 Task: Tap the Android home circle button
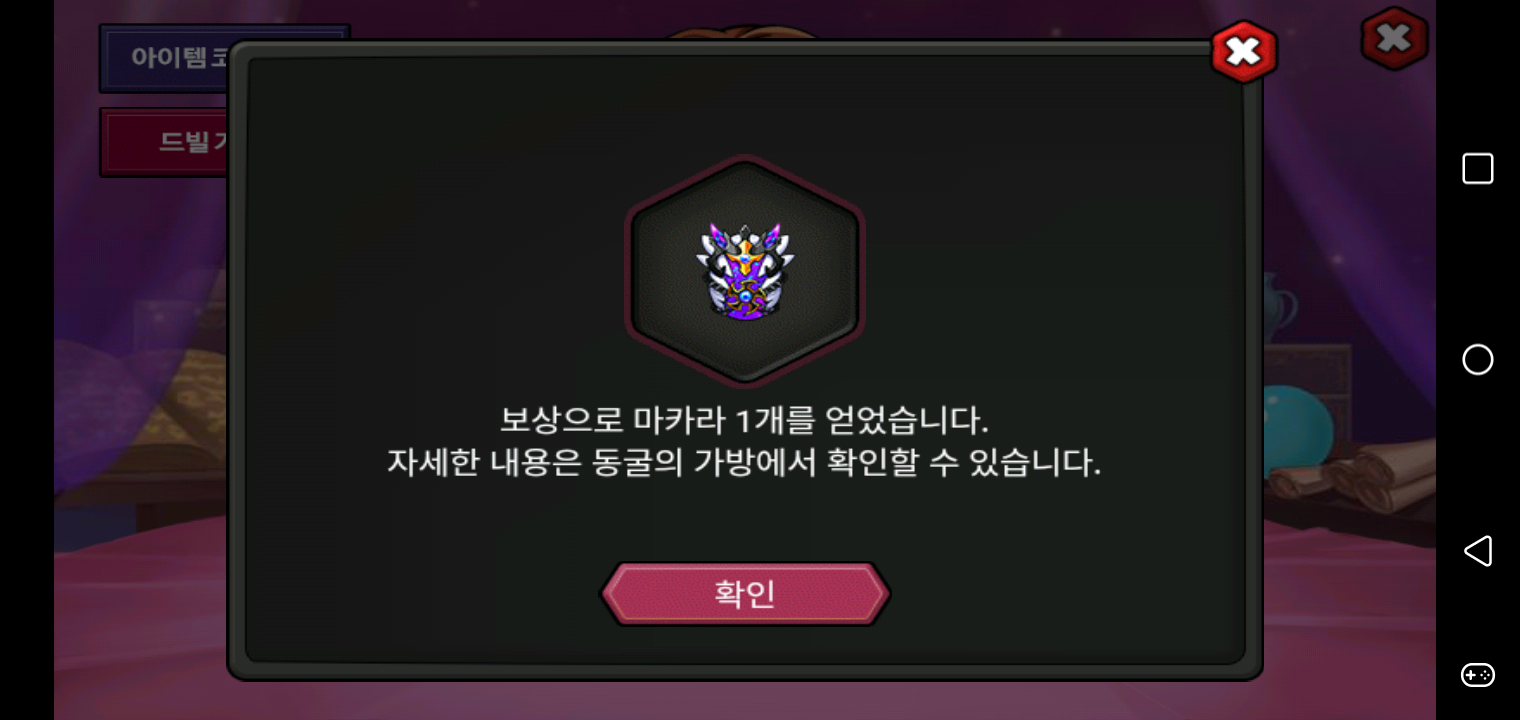[1478, 359]
